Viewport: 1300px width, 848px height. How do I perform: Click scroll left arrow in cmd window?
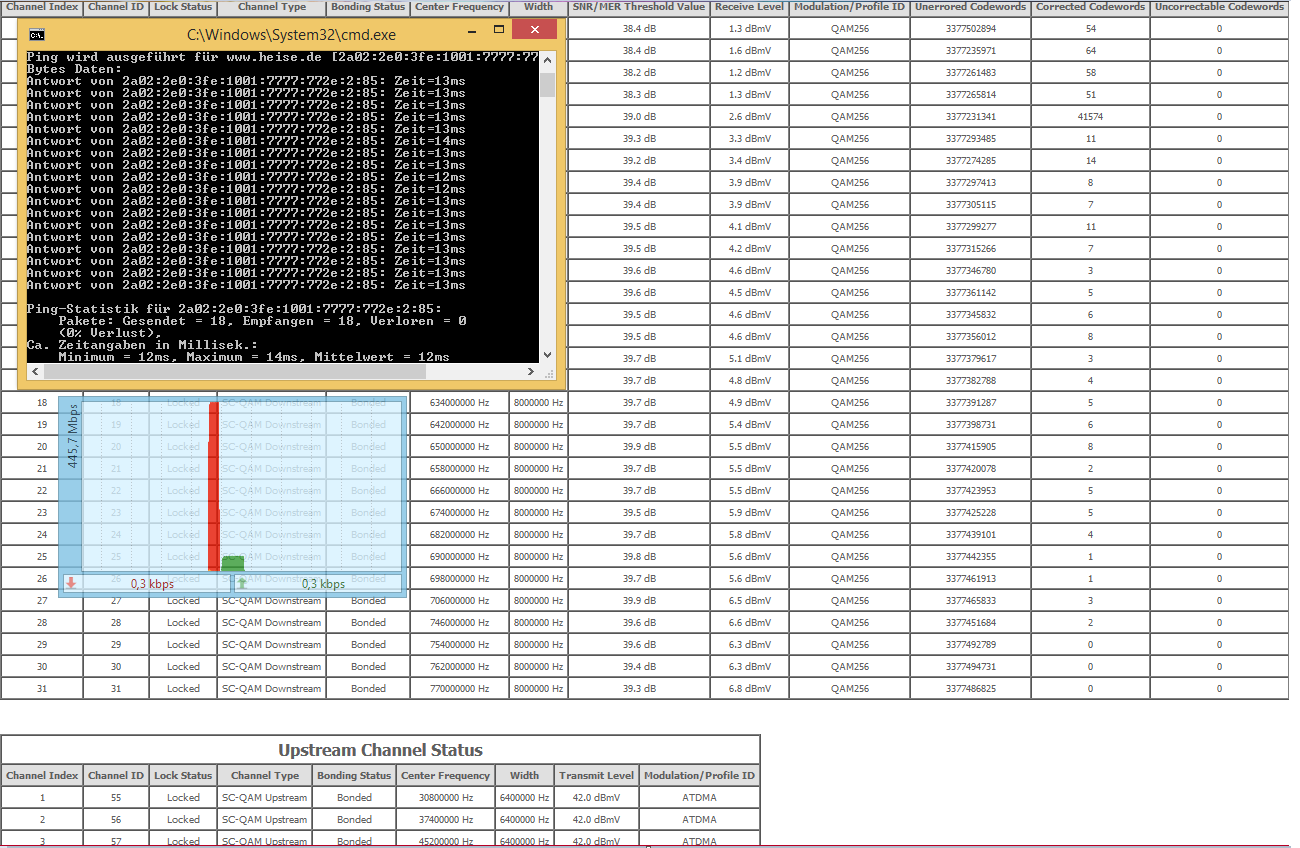point(33,372)
